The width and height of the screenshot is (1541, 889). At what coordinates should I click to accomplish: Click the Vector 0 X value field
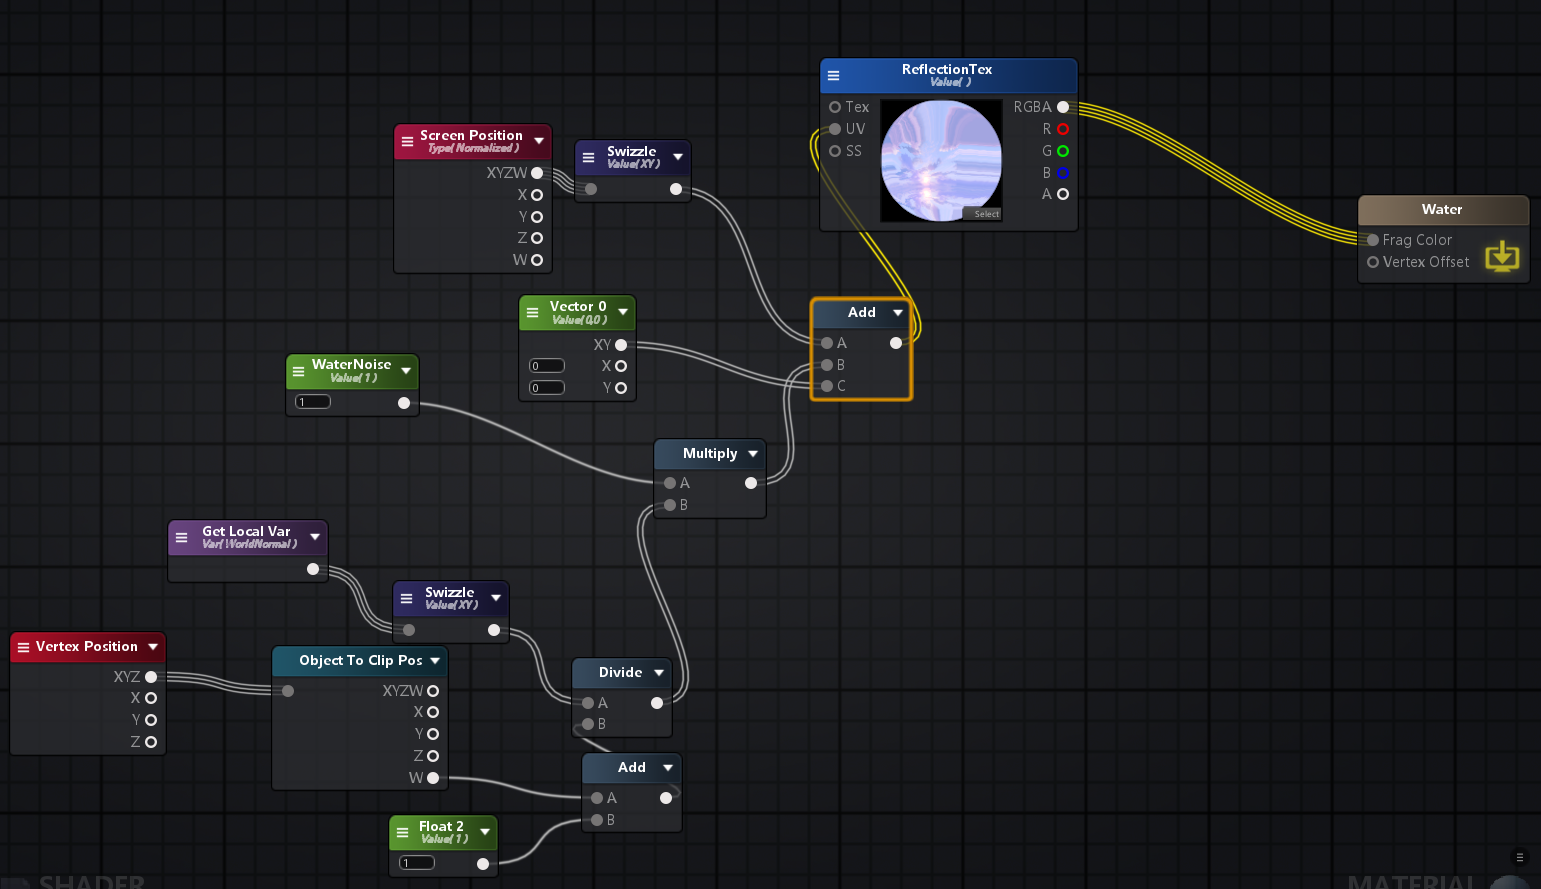point(547,366)
